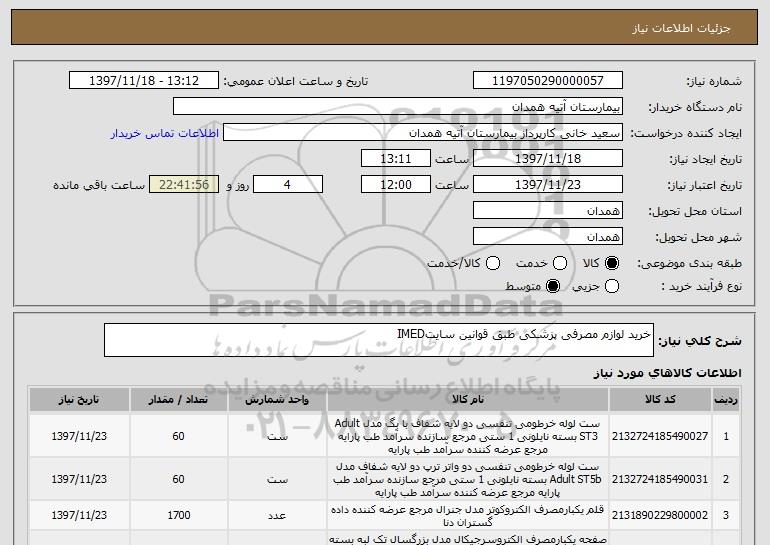Click unit عدد in row 3

pyautogui.click(x=277, y=515)
